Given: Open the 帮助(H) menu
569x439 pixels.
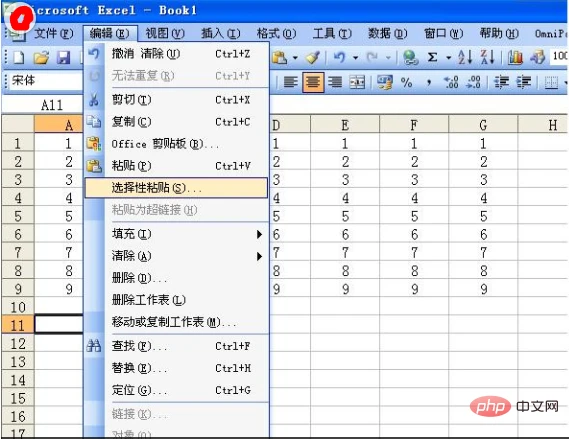Looking at the screenshot, I should 499,34.
